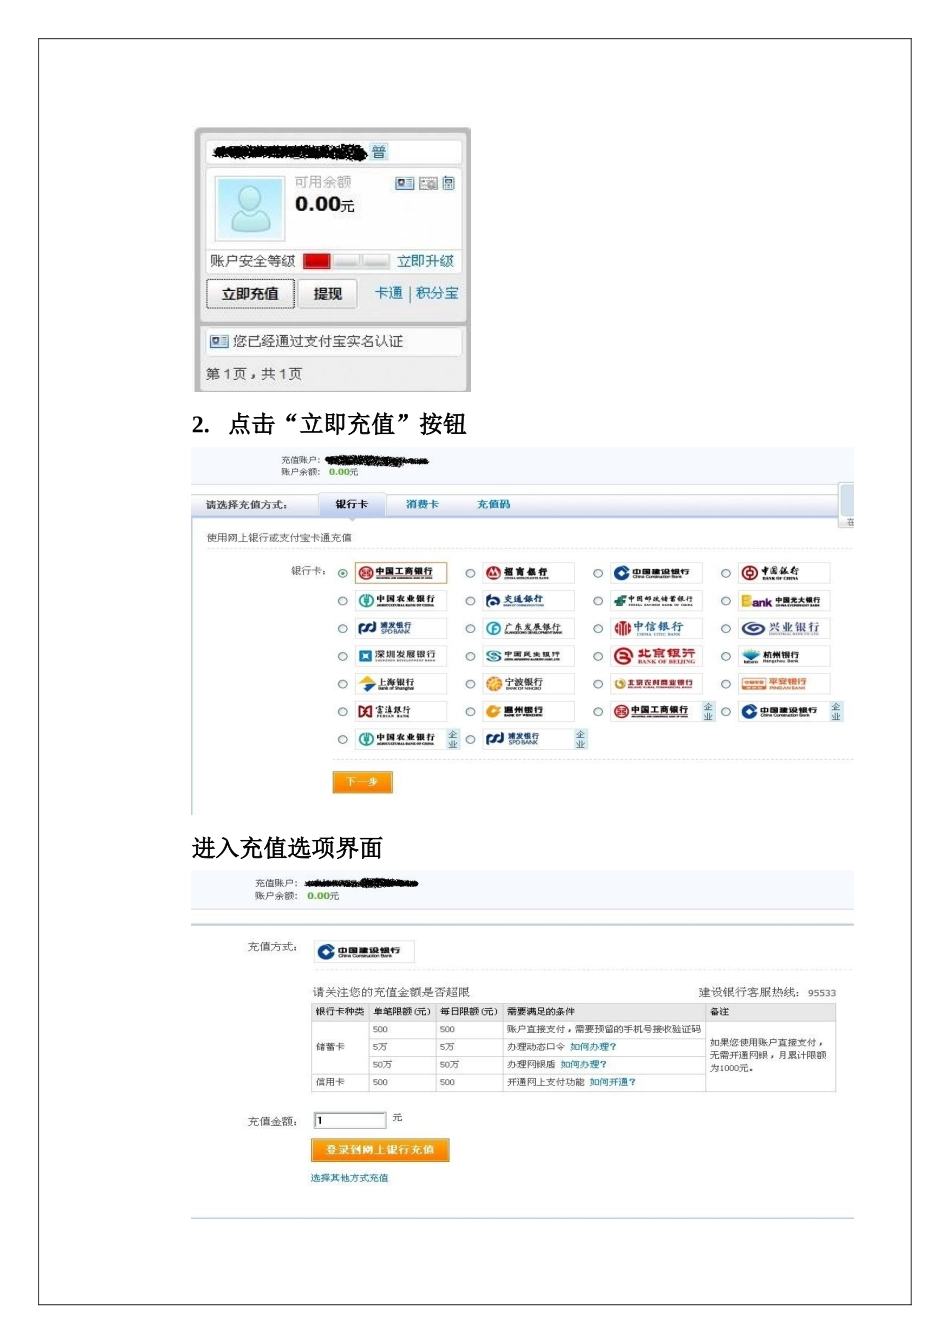This screenshot has height=1344, width=950.
Task: Click the user avatar picture
Action: pyautogui.click(x=250, y=208)
